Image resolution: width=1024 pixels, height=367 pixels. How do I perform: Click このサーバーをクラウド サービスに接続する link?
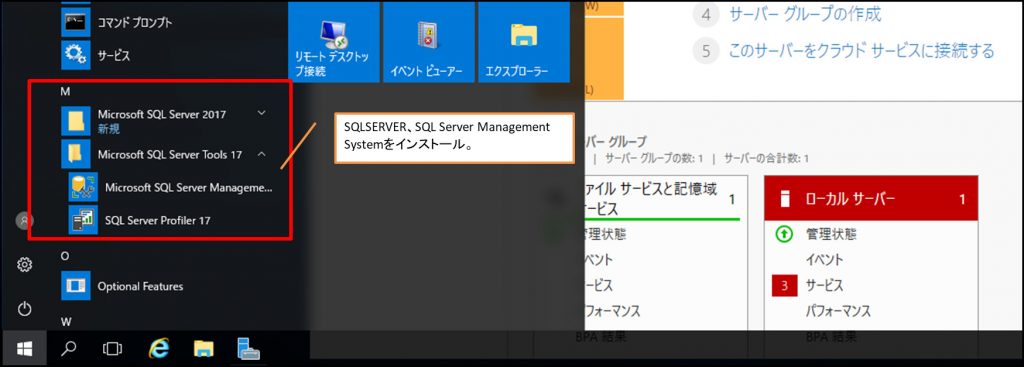[861, 50]
